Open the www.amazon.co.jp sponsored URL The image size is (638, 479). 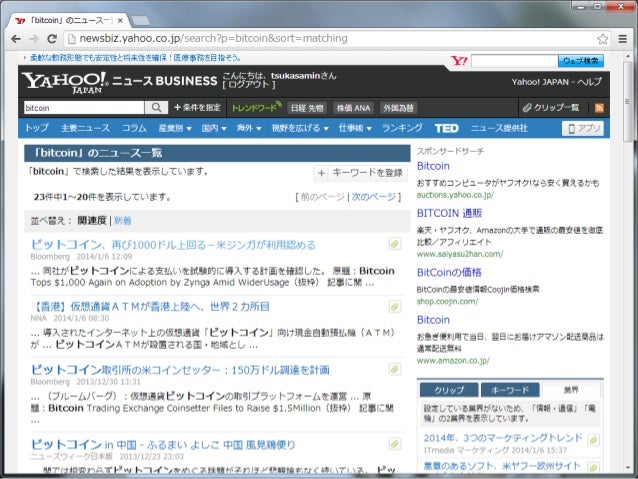point(453,361)
